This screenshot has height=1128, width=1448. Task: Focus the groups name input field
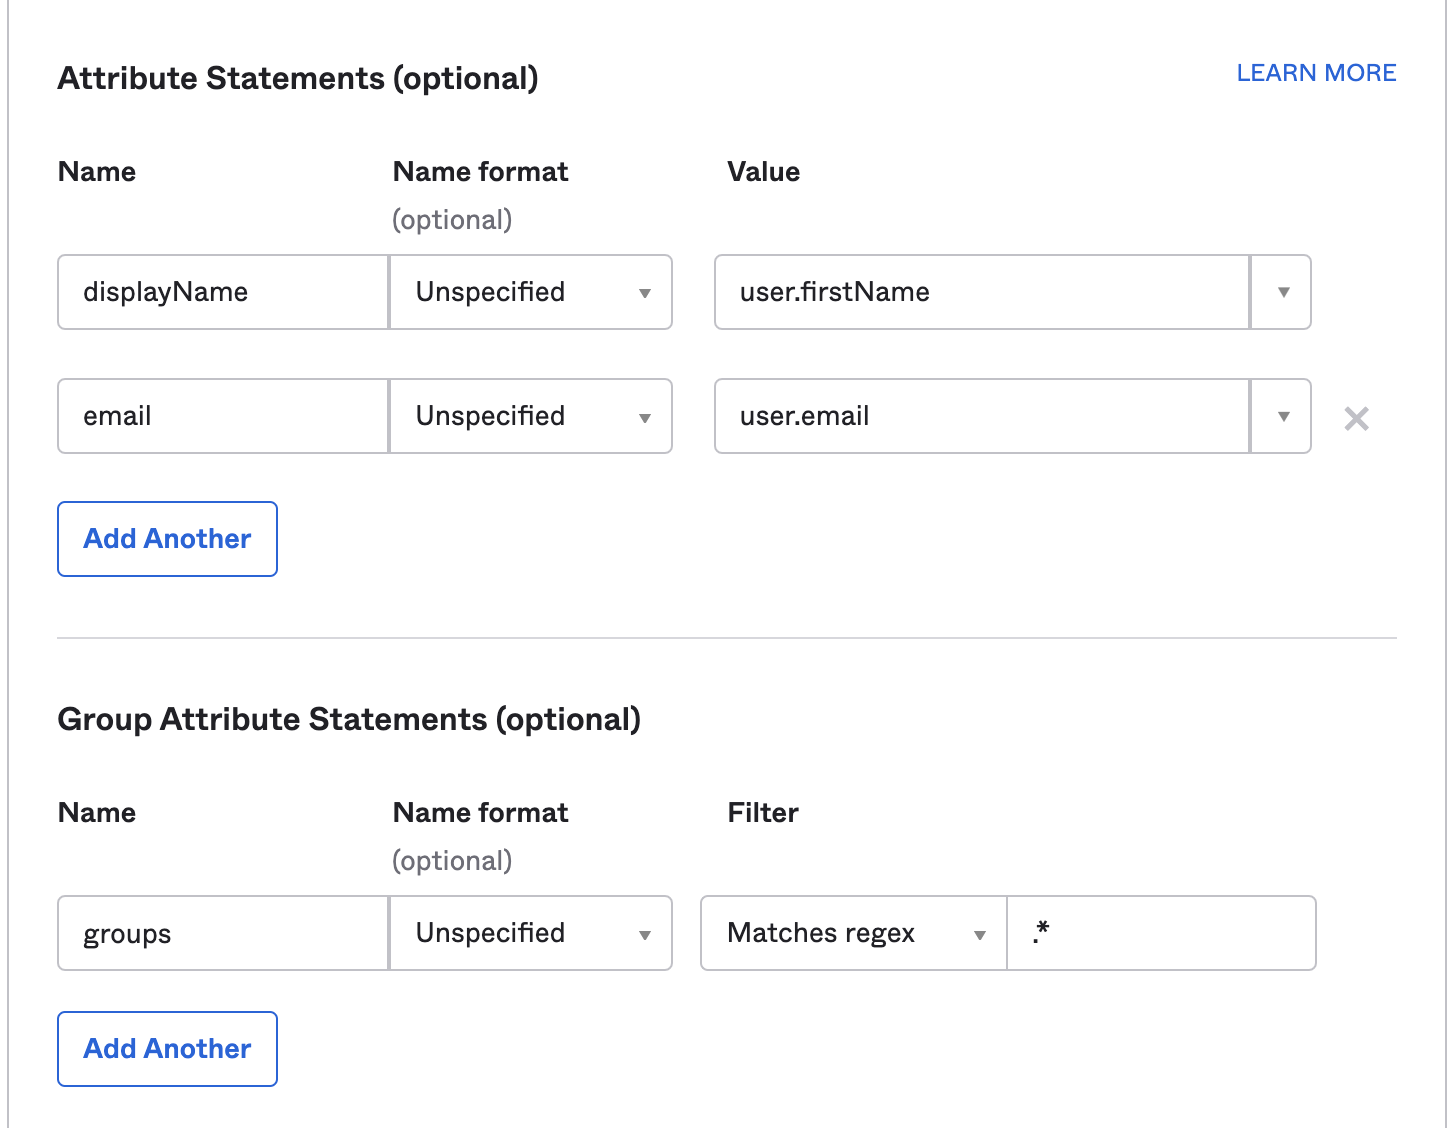222,933
